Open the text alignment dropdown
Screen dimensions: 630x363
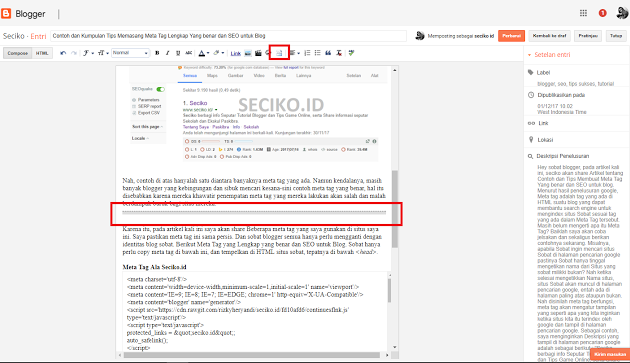point(295,53)
